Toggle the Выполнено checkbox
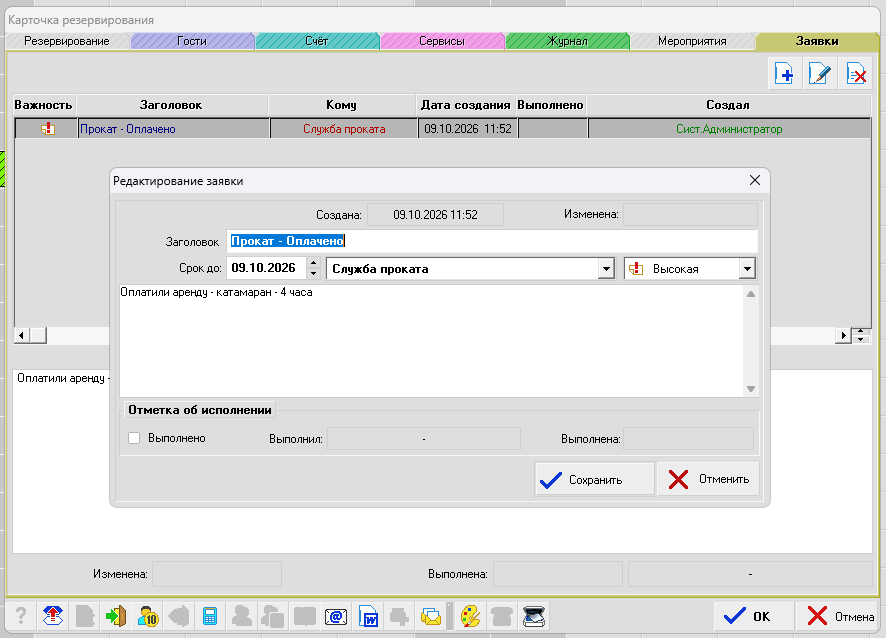886x638 pixels. (x=134, y=438)
